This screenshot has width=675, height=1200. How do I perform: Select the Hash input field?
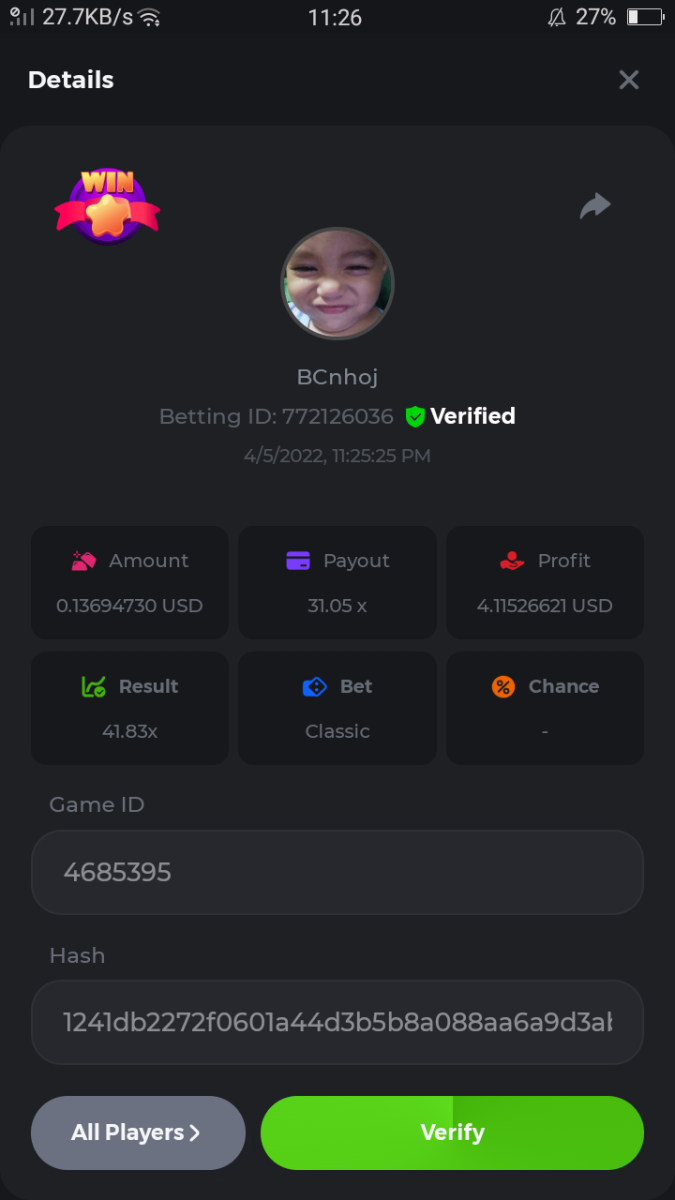click(337, 1022)
